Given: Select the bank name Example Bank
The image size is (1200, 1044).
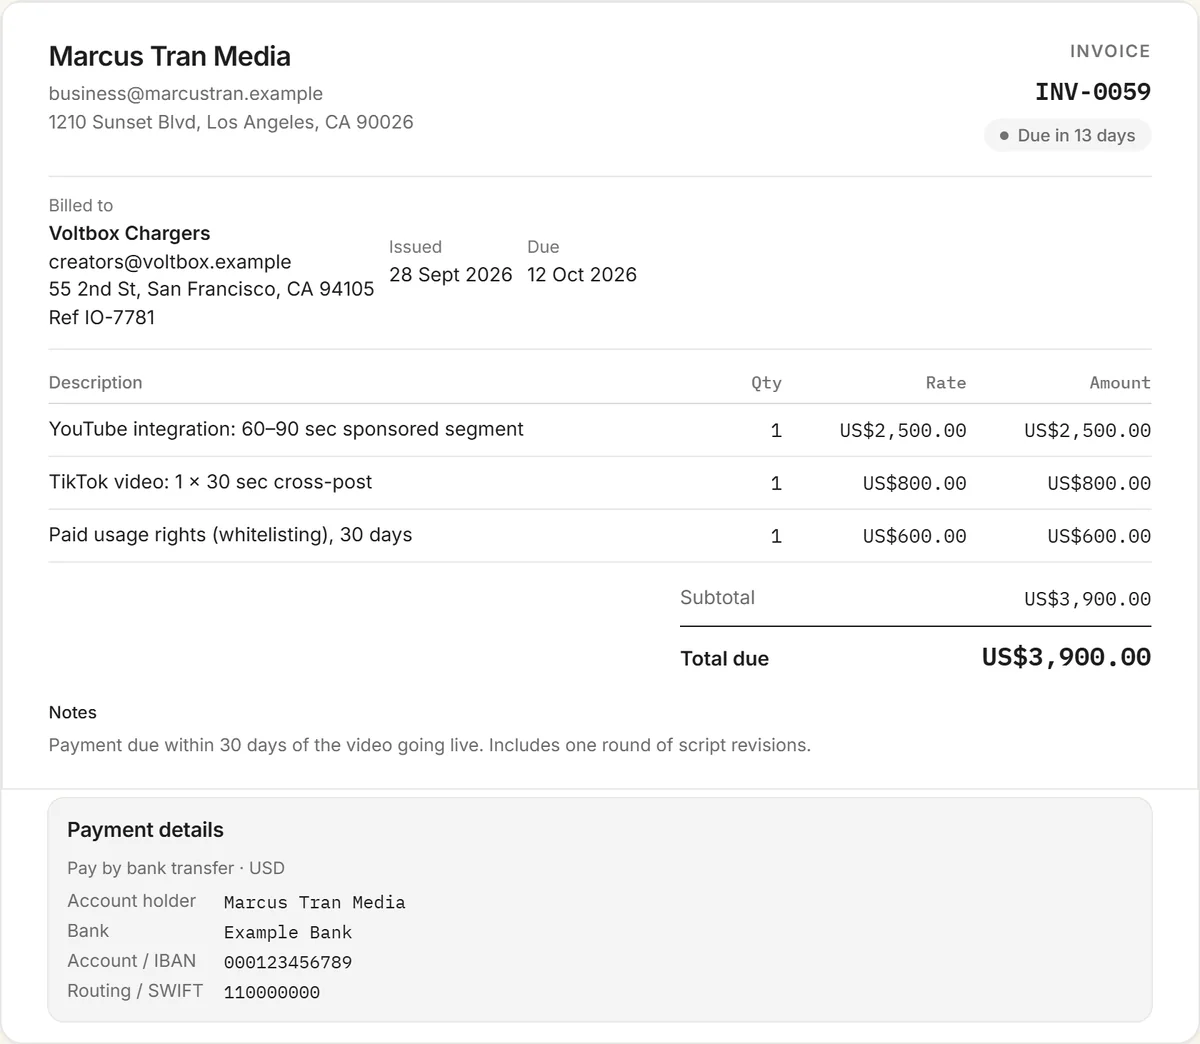Looking at the screenshot, I should tap(288, 933).
